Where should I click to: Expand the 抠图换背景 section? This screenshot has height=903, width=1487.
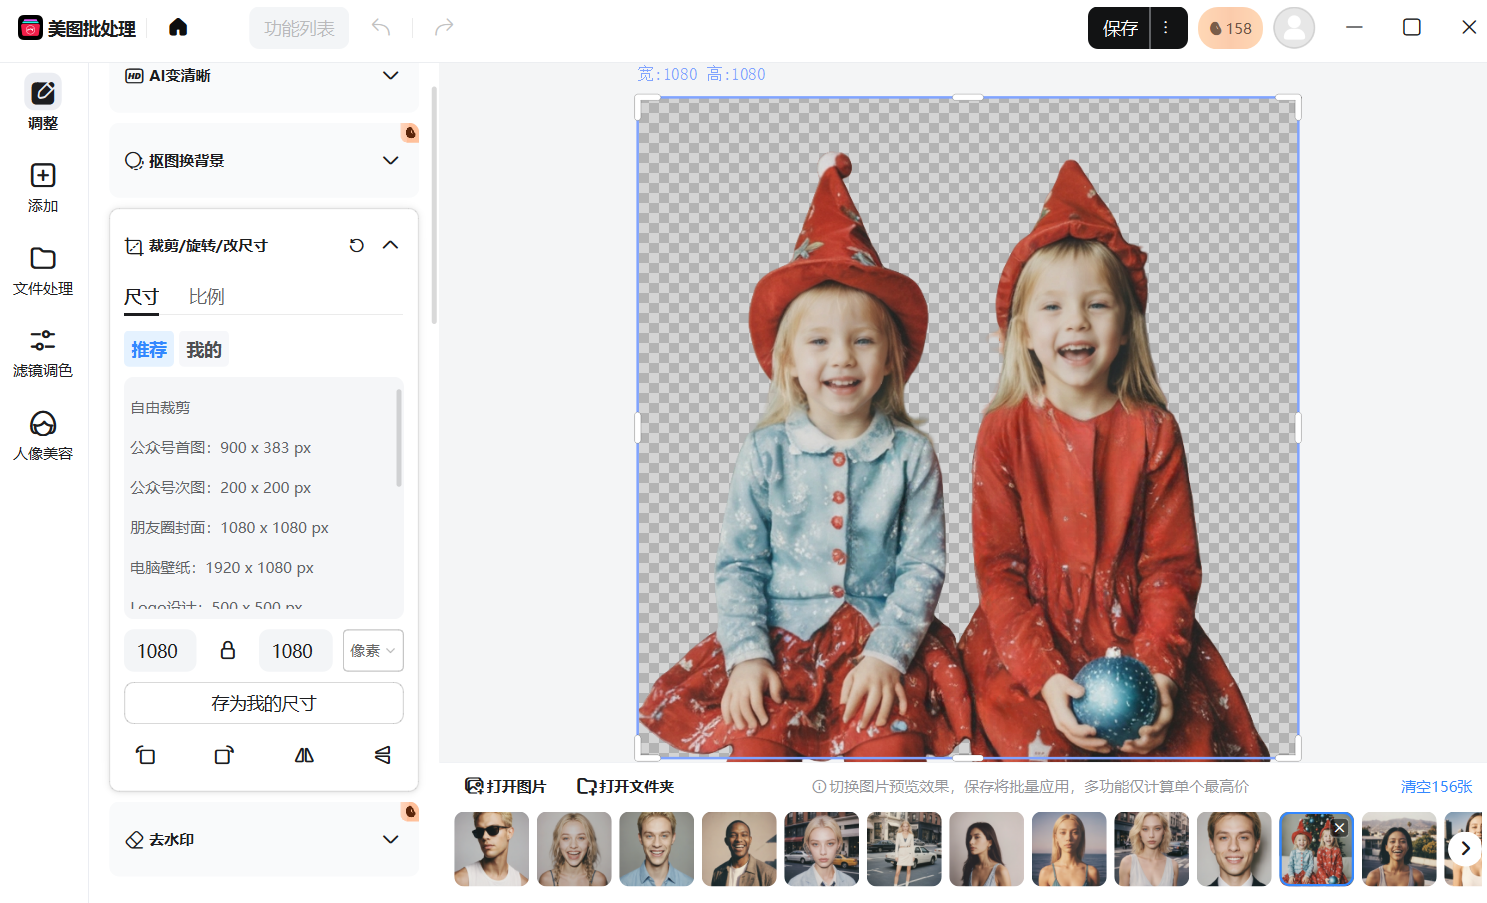(390, 161)
